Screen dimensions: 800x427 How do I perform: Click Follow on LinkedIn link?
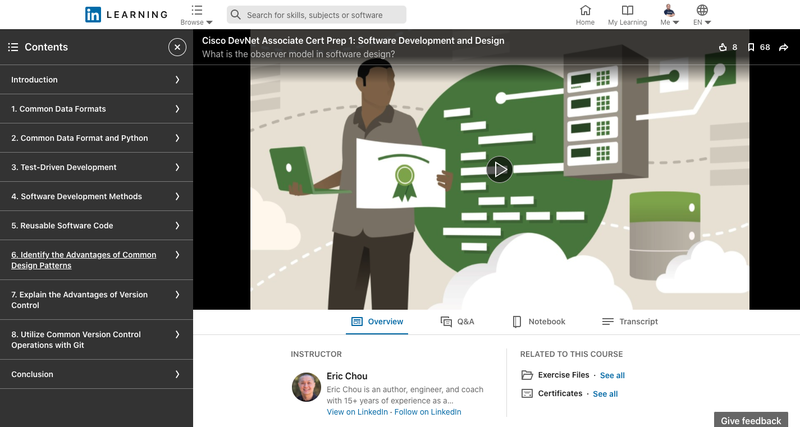[428, 412]
